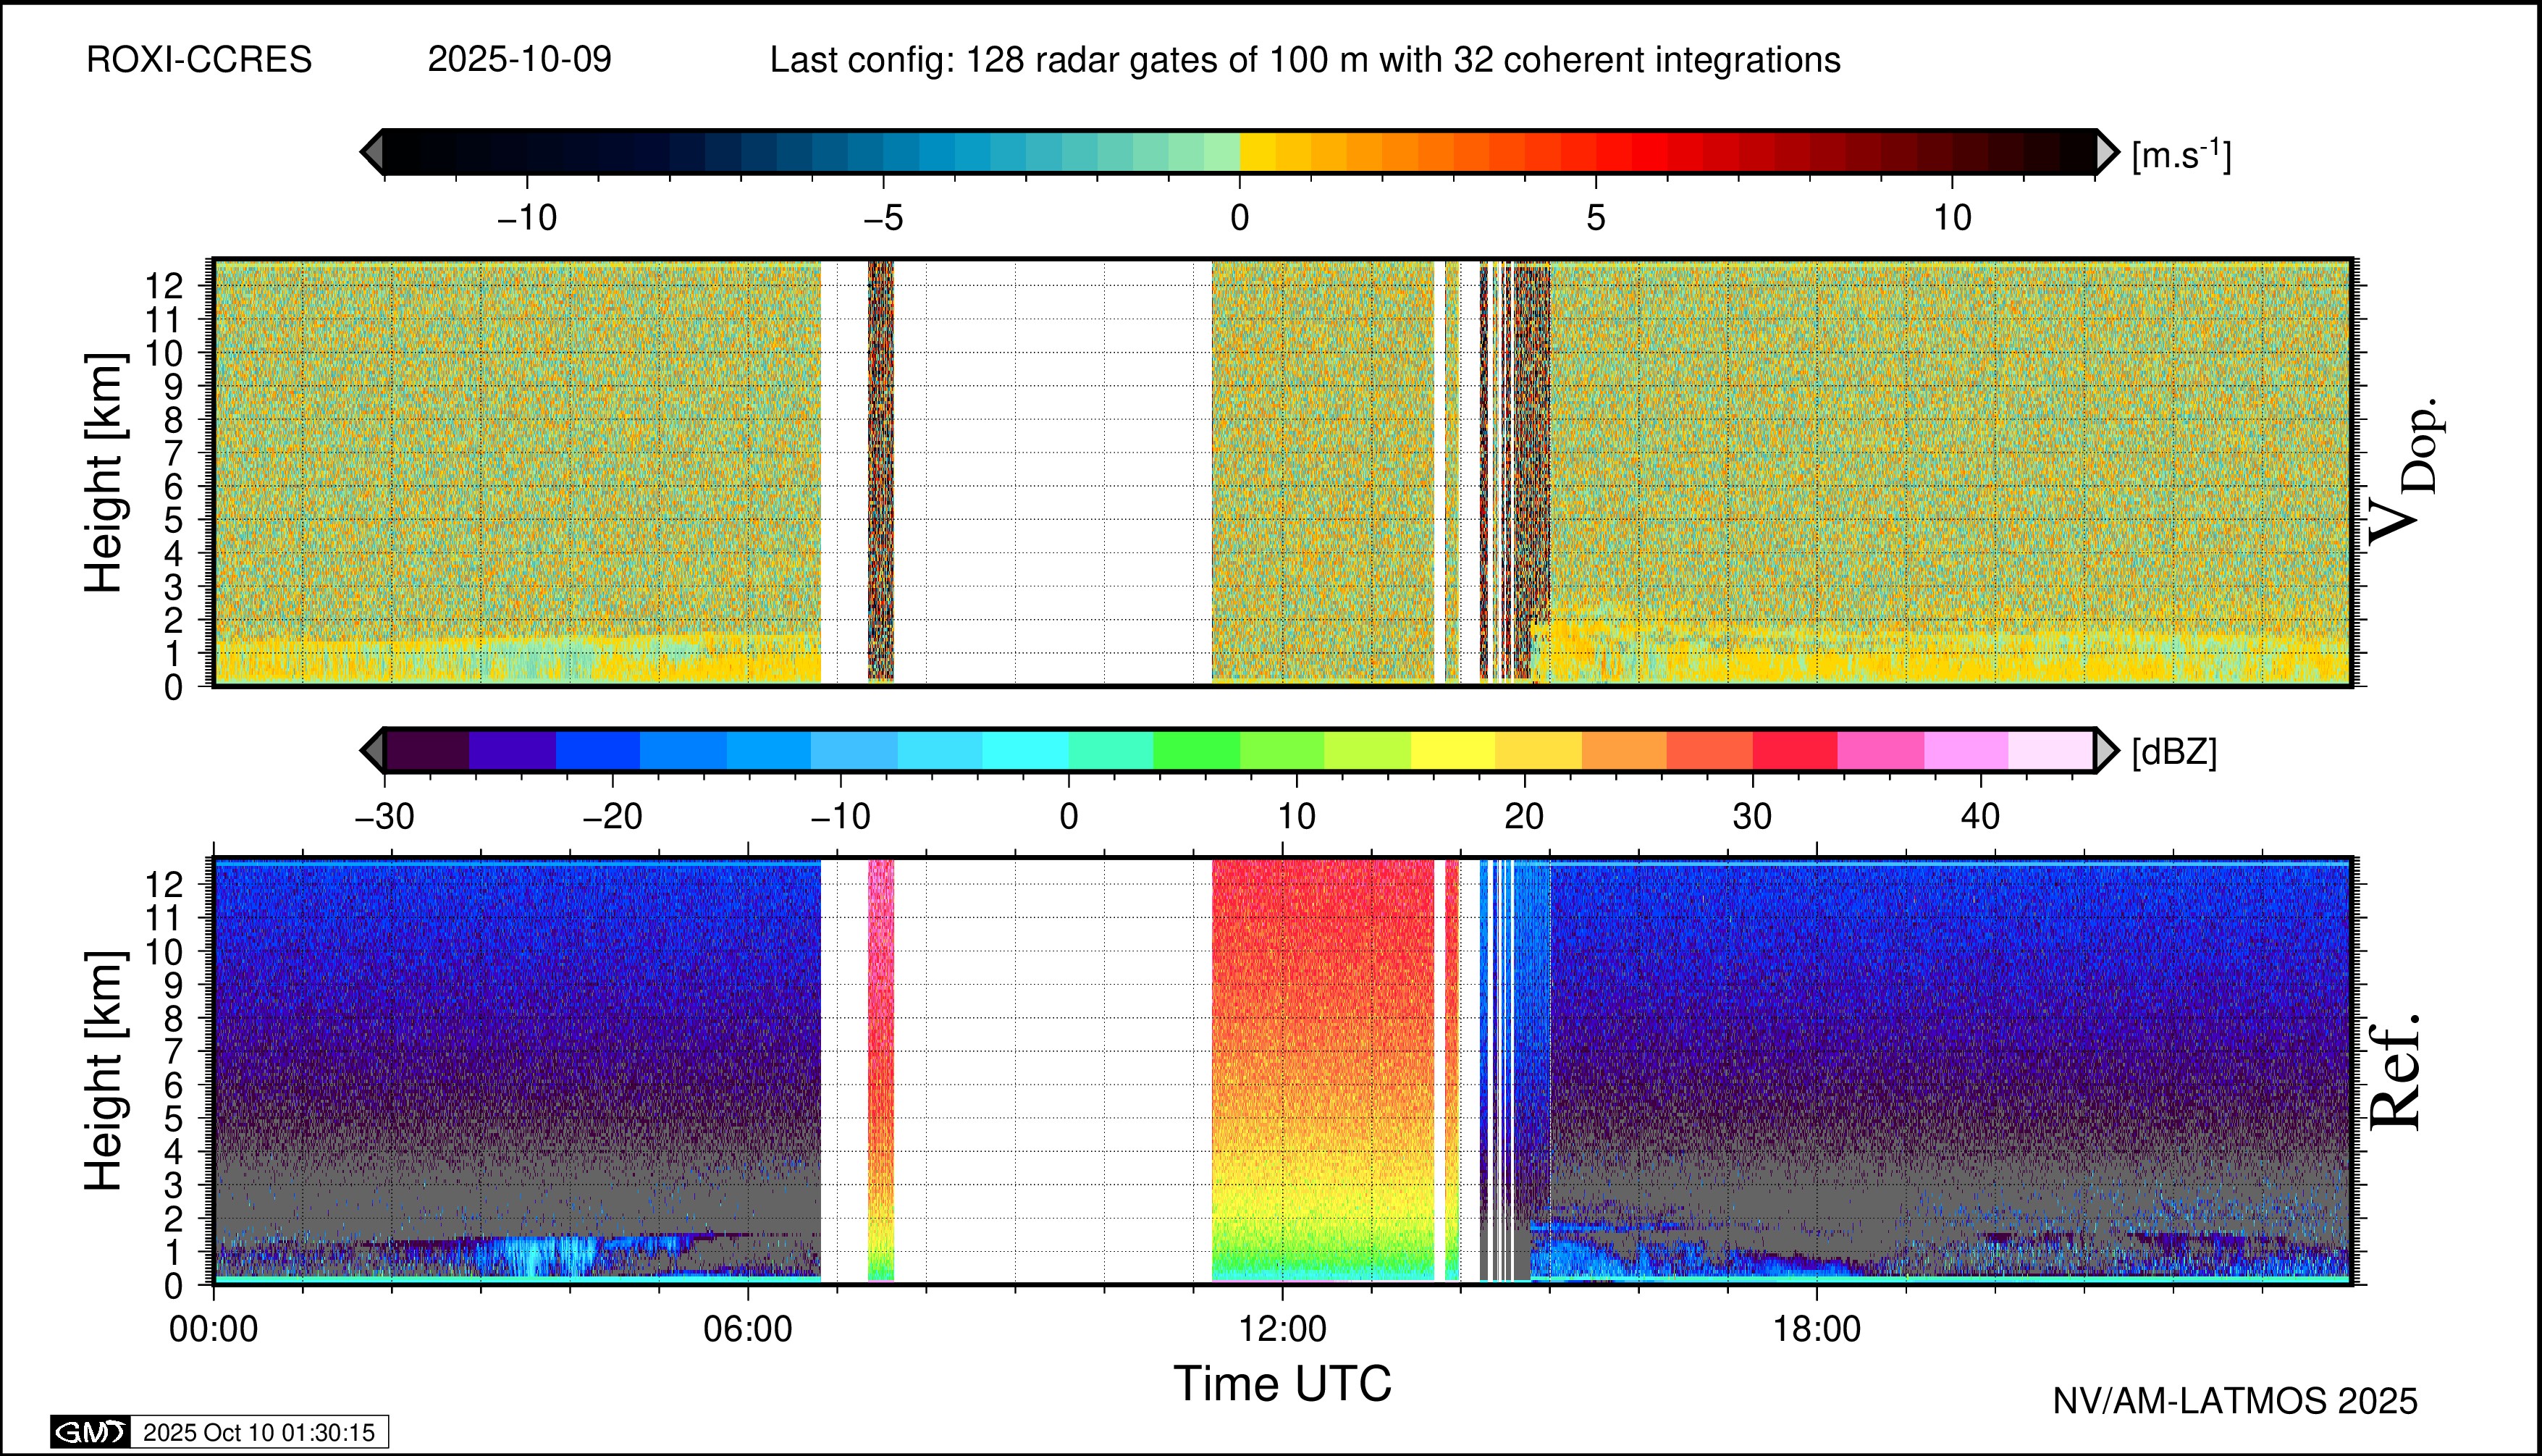This screenshot has width=2542, height=1456.
Task: Click the NV/AM-LATMOS 2025 credit text
Action: 2234,1401
